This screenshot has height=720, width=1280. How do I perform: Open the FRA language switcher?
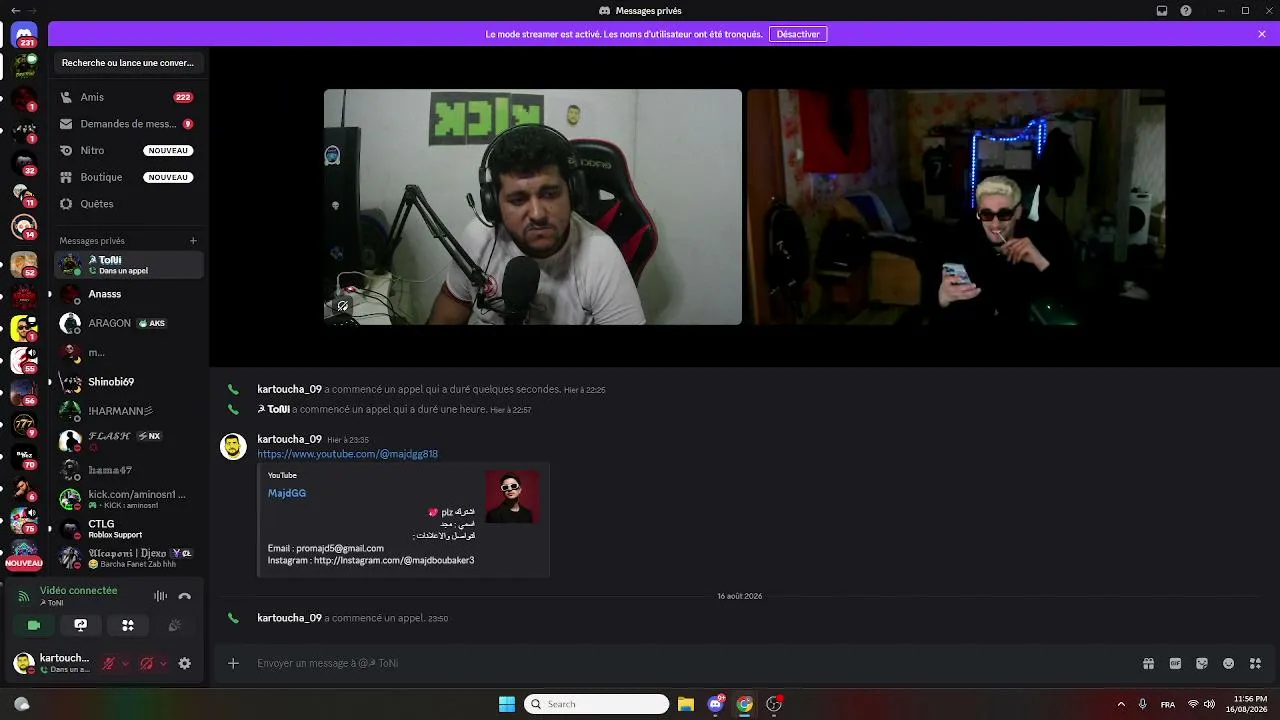[x=1168, y=704]
